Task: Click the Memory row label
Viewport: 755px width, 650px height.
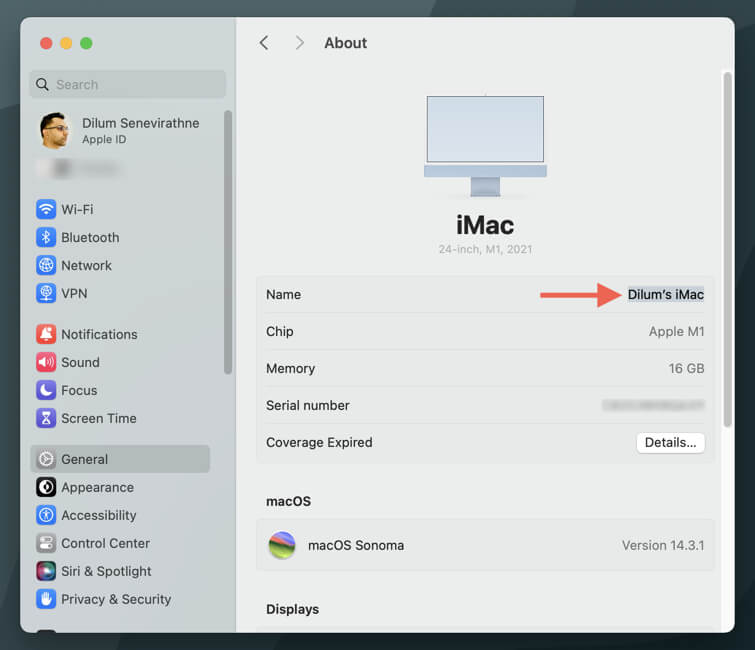Action: (x=290, y=368)
